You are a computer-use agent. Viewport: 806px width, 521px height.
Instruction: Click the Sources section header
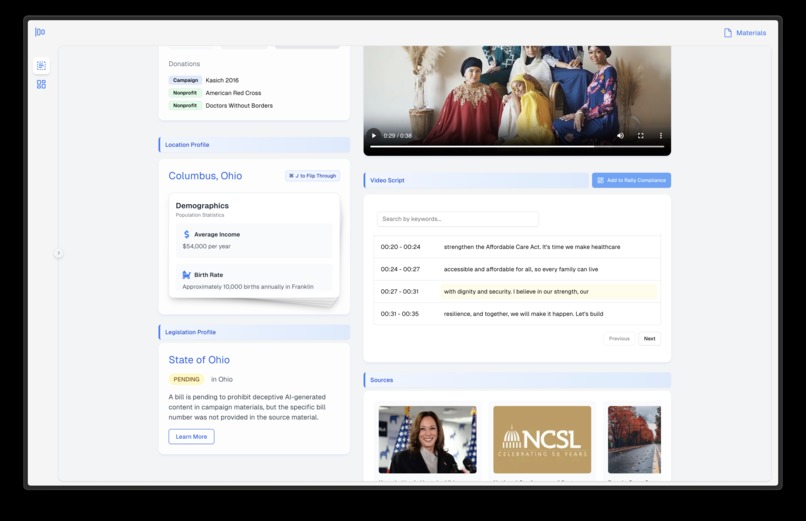(x=517, y=380)
